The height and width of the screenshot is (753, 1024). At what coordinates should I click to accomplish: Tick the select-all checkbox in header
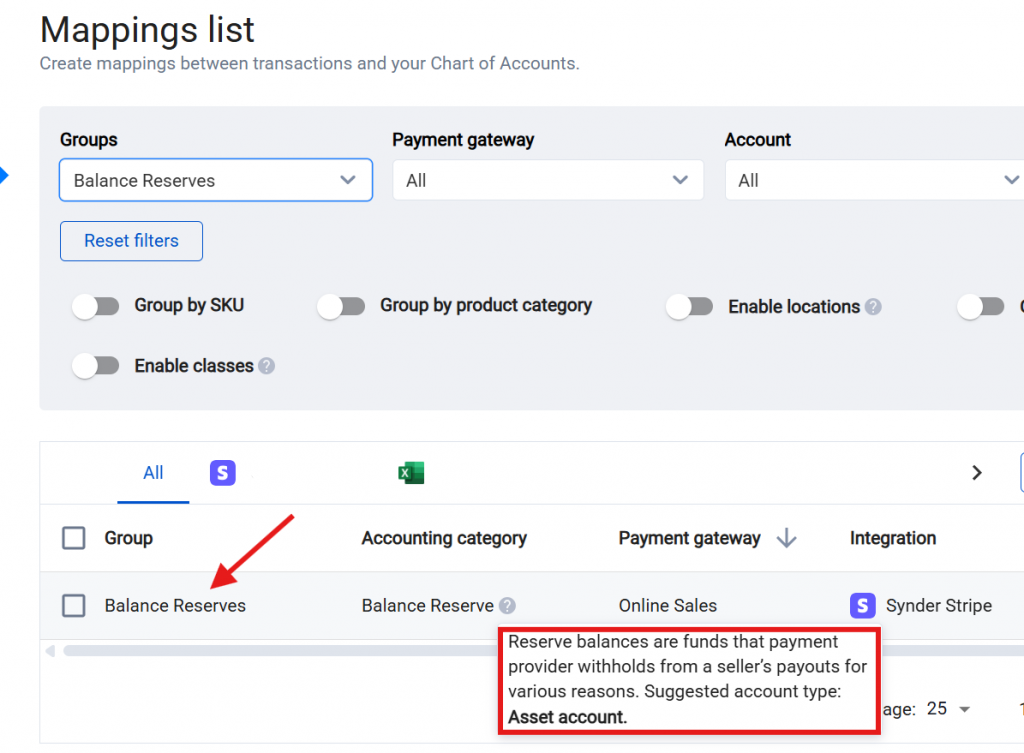click(x=74, y=539)
